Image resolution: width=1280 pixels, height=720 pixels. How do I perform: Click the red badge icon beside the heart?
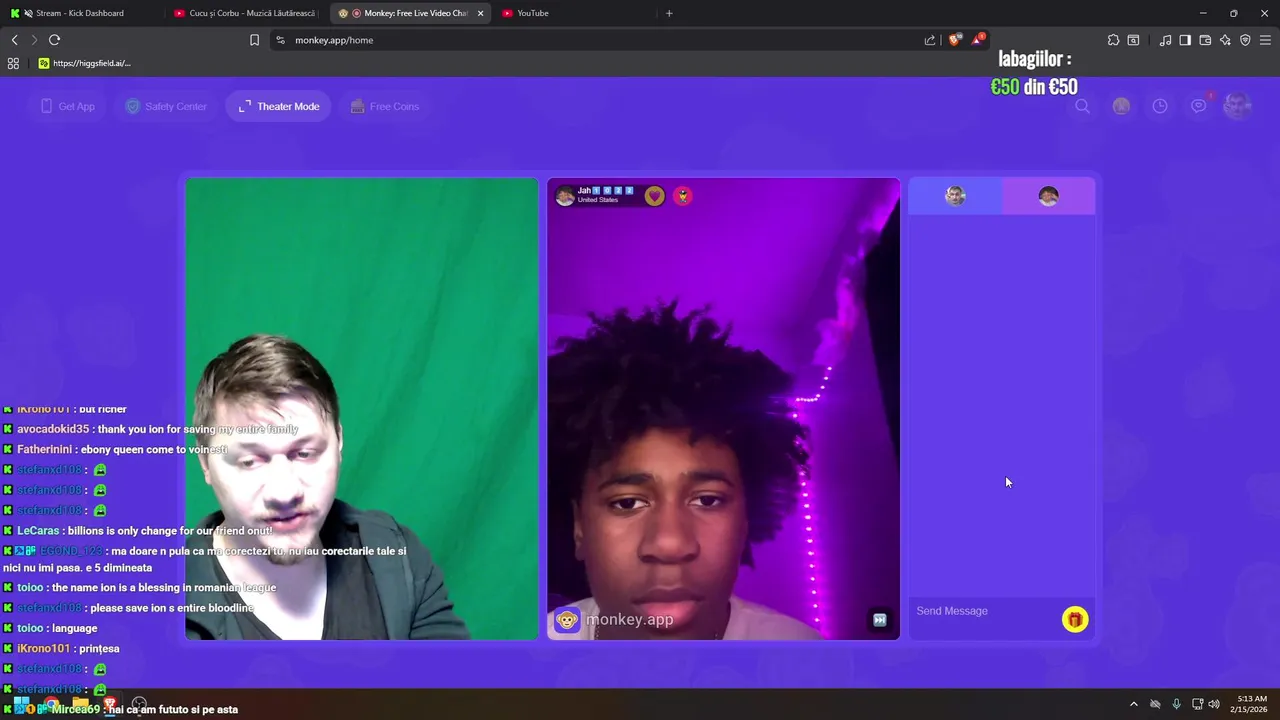(683, 196)
